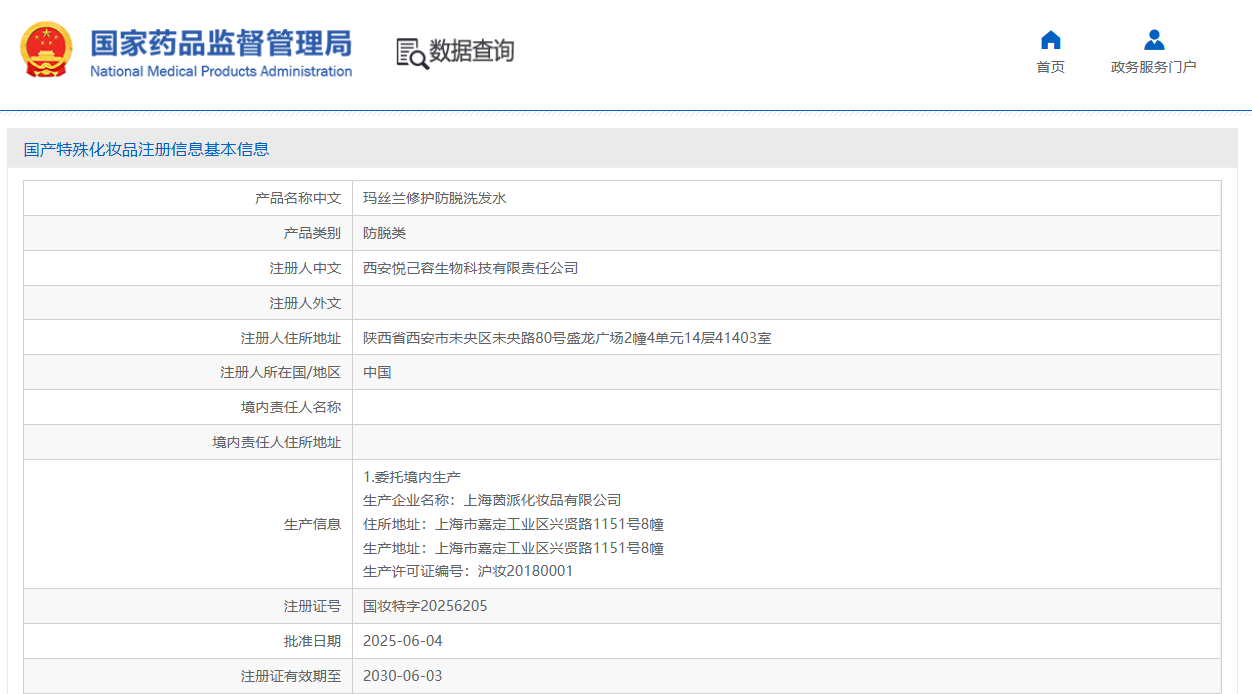Click the approval date 2025-06-04
1252x694 pixels.
(402, 641)
